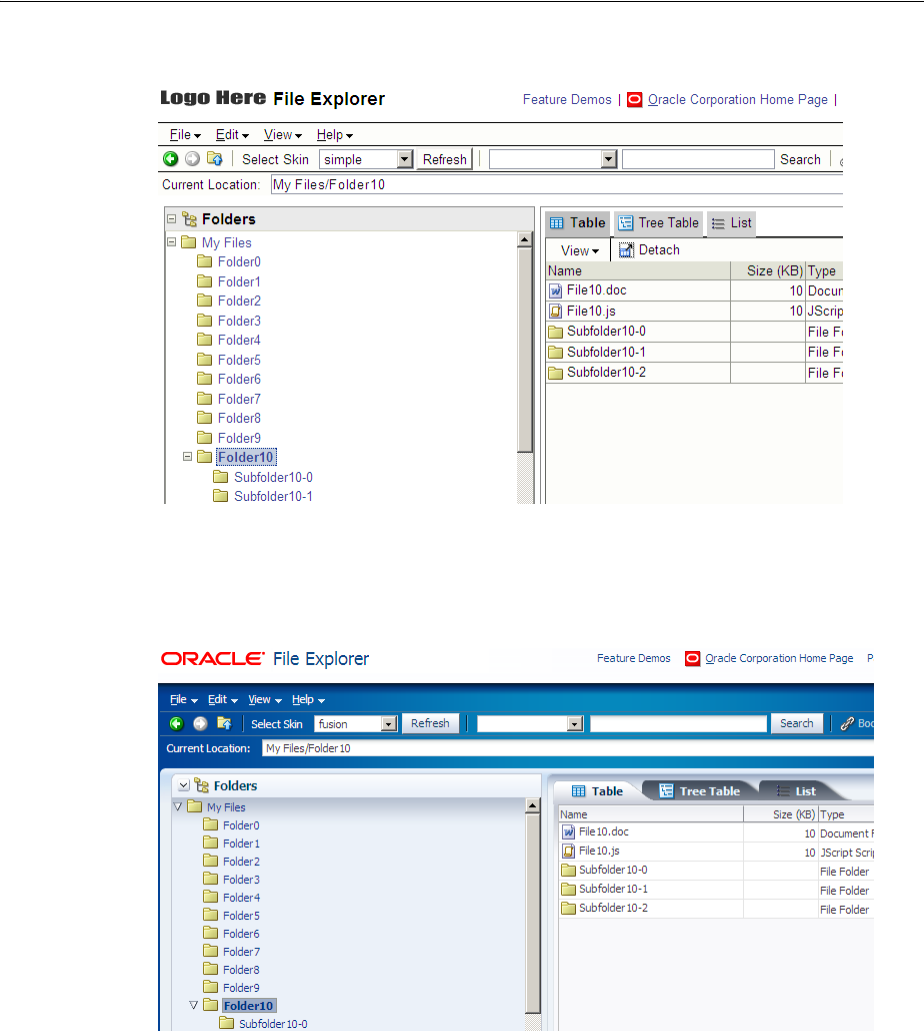The width and height of the screenshot is (924, 1031).
Task: Click Current Location field in fusion skin
Action: tap(568, 748)
